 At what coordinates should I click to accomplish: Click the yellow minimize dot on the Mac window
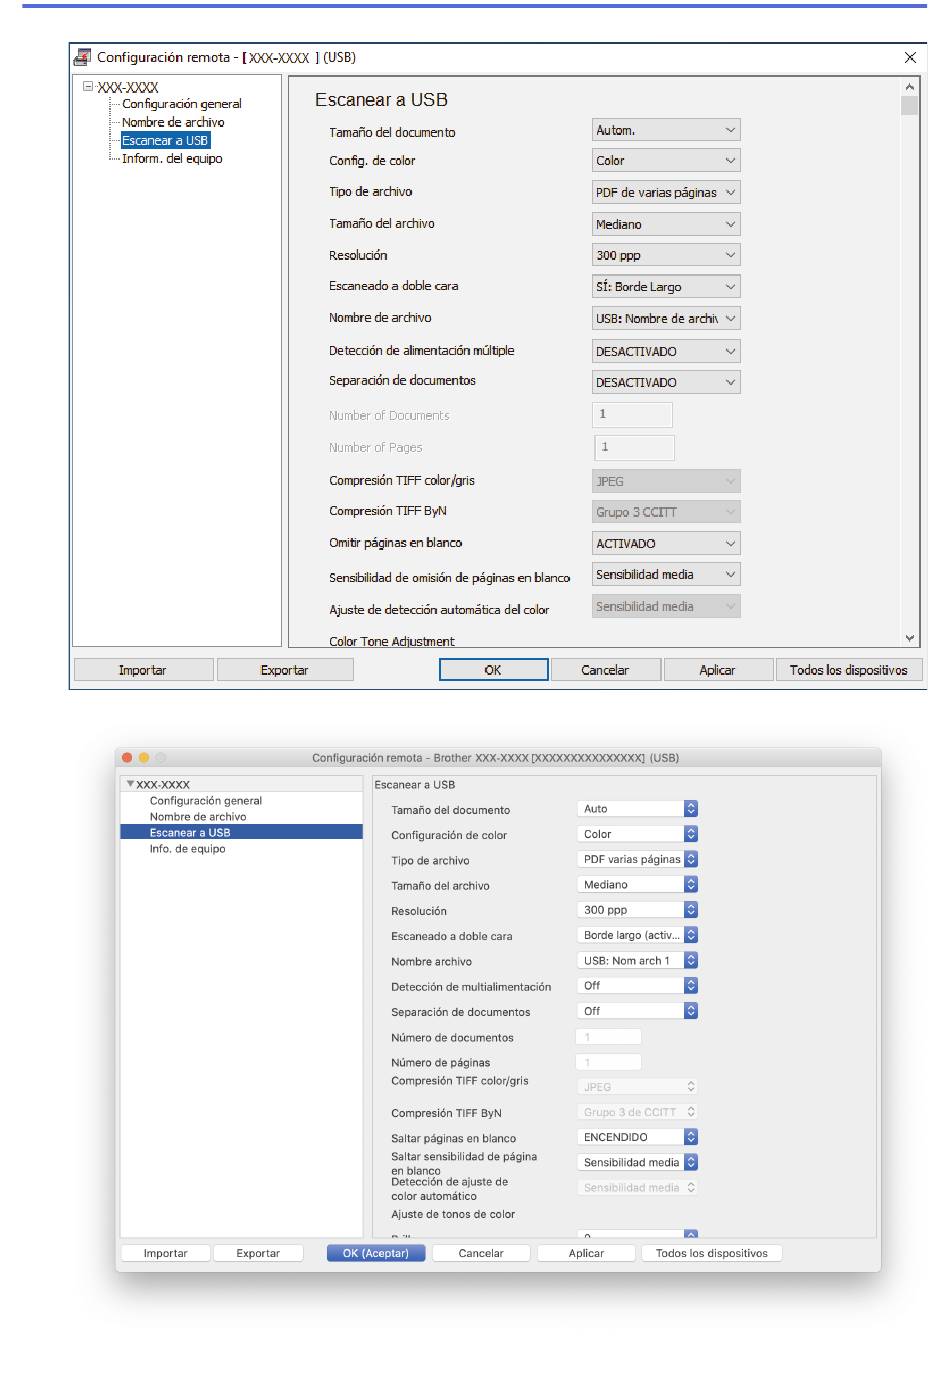coord(144,758)
